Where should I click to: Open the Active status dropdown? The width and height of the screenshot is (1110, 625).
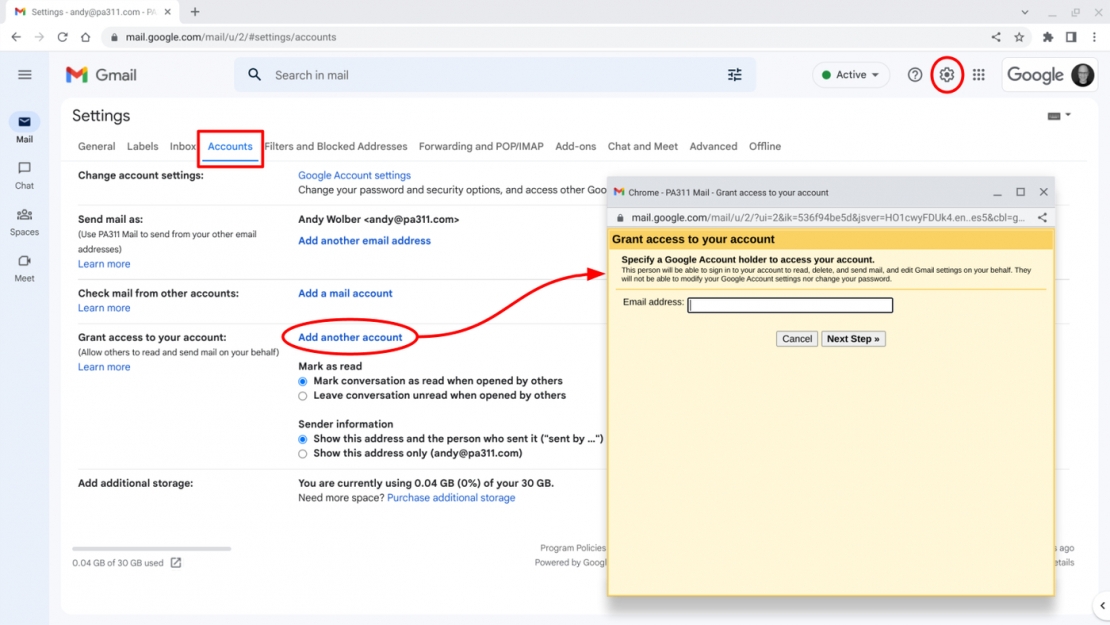(x=851, y=74)
